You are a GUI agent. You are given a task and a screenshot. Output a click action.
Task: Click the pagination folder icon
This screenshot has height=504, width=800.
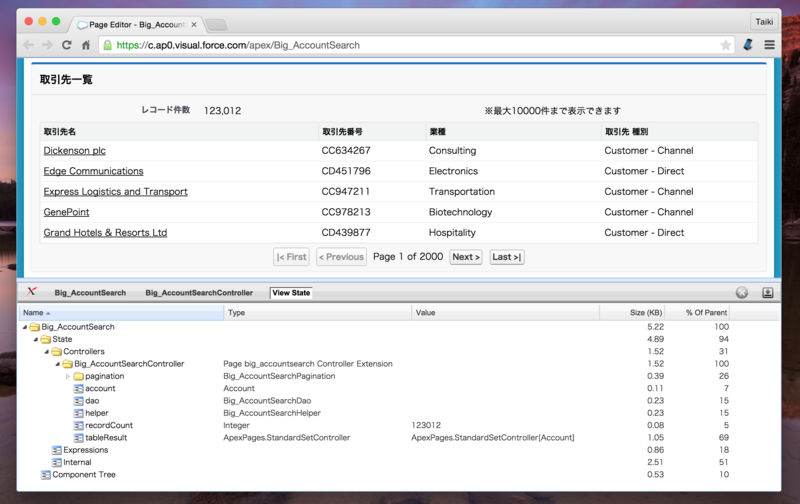pos(79,376)
